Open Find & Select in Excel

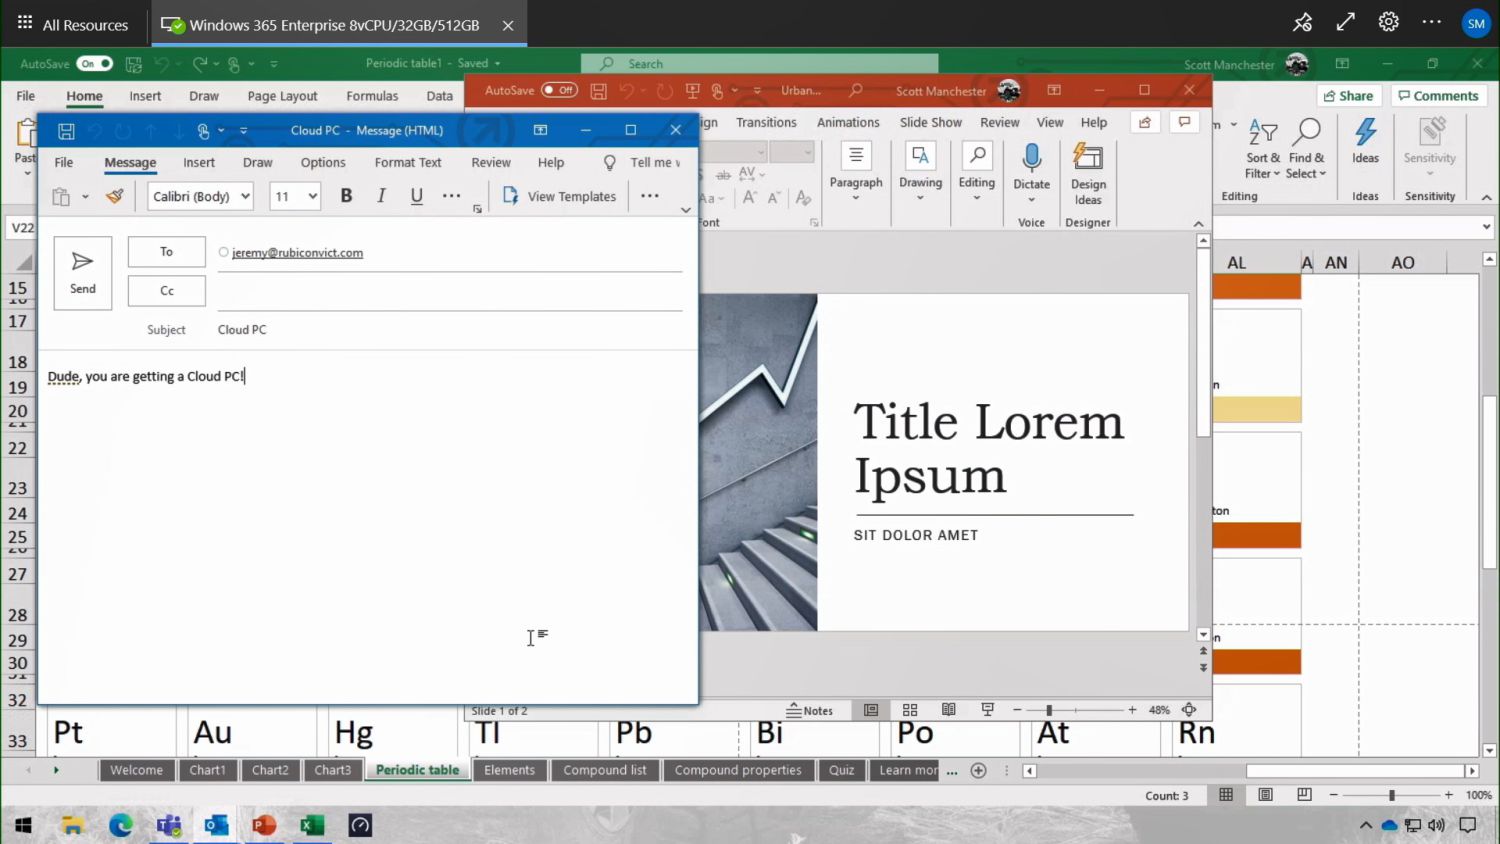[x=1306, y=150]
